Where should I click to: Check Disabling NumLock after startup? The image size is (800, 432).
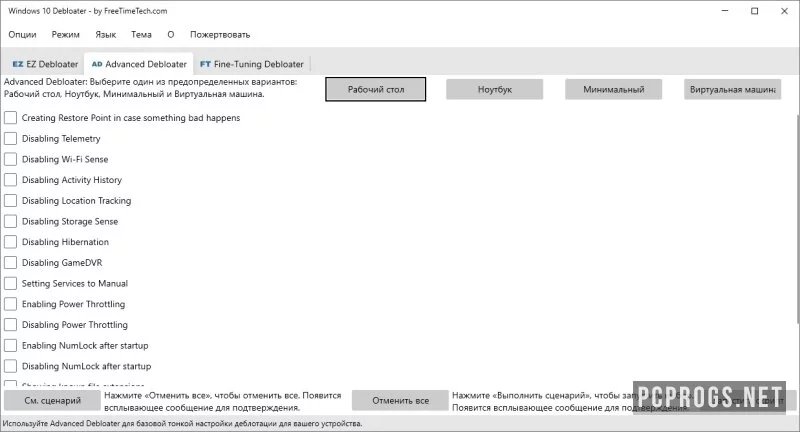coord(11,366)
